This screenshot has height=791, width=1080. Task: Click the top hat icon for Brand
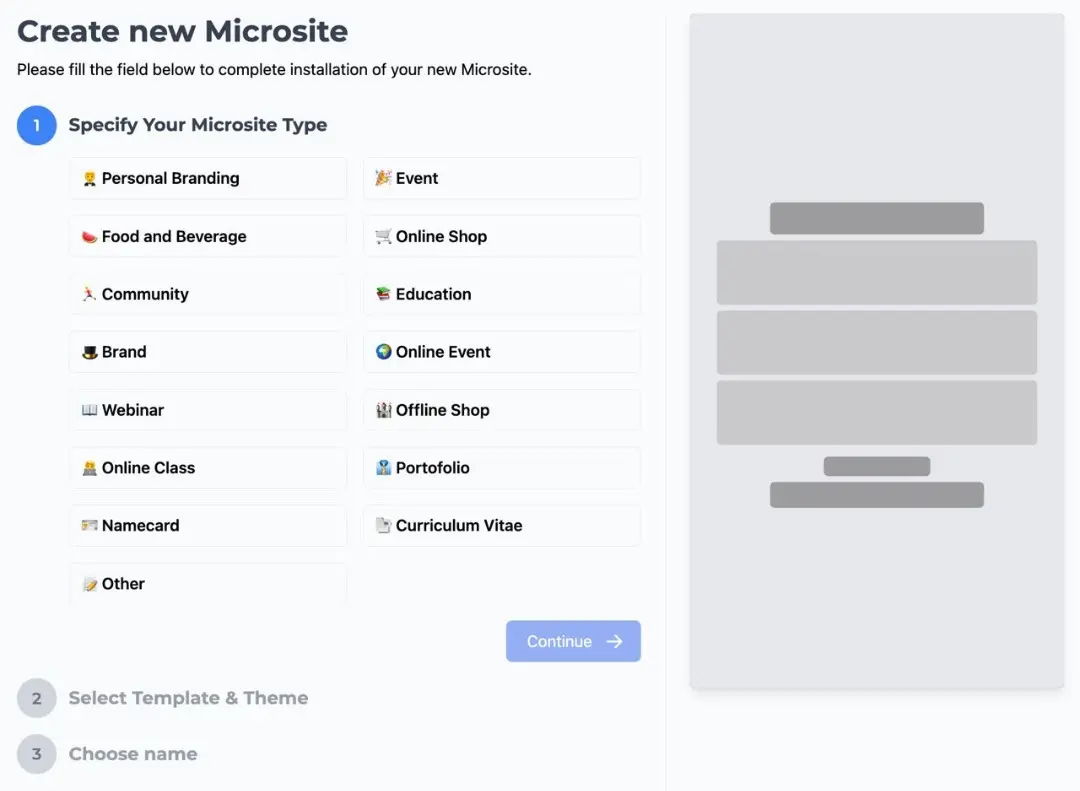89,352
